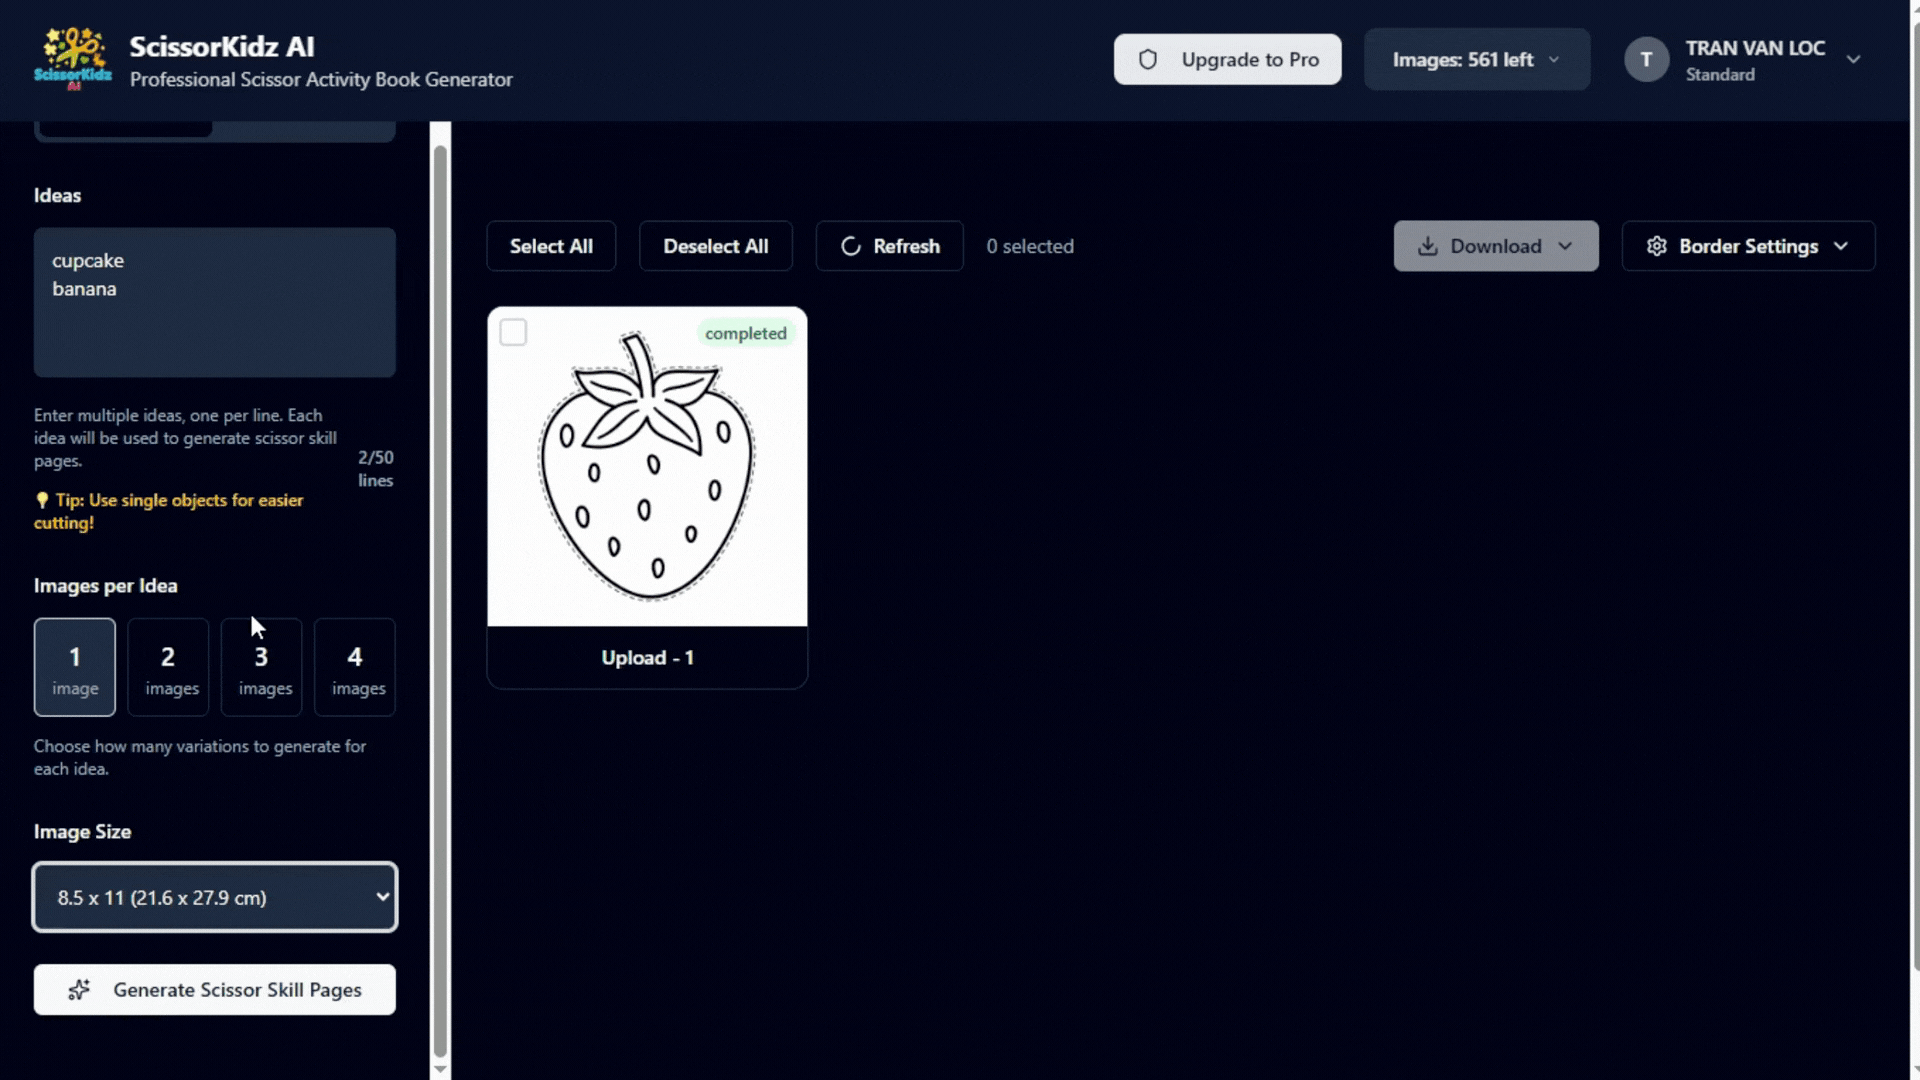Screen dimensions: 1920x1080
Task: Expand the account menu chevron
Action: (x=1853, y=60)
